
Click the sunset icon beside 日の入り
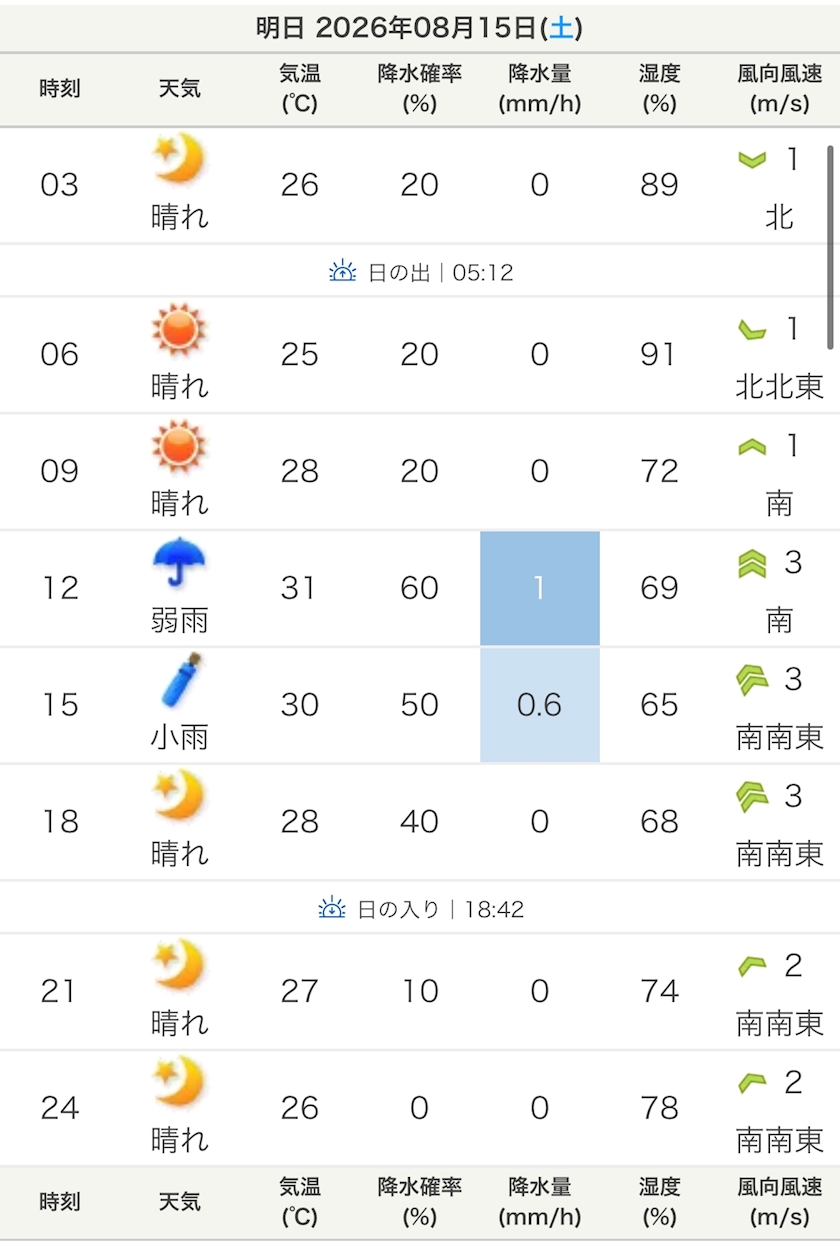(332, 908)
